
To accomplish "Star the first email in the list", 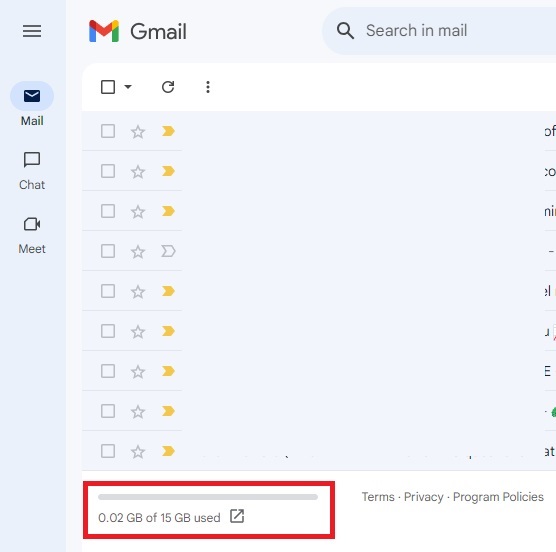I will (x=138, y=132).
